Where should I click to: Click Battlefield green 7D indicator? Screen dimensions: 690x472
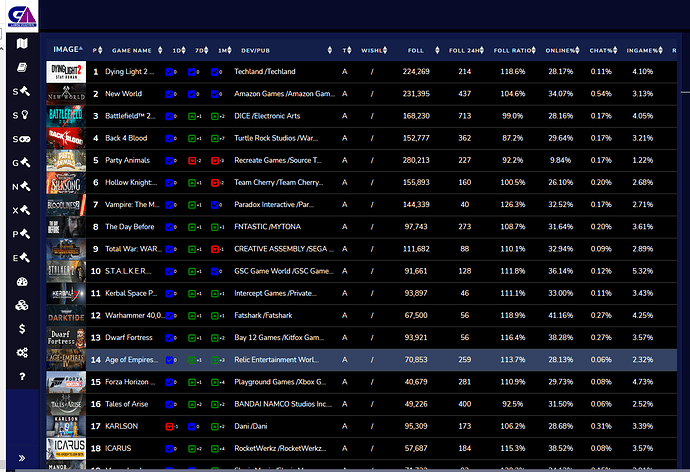coord(194,116)
